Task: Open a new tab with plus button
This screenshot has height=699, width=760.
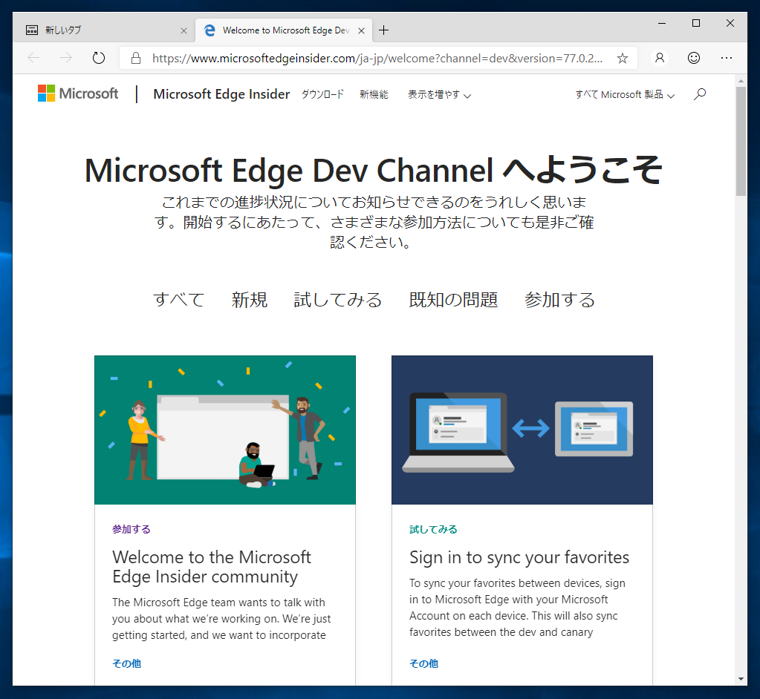Action: coord(383,31)
